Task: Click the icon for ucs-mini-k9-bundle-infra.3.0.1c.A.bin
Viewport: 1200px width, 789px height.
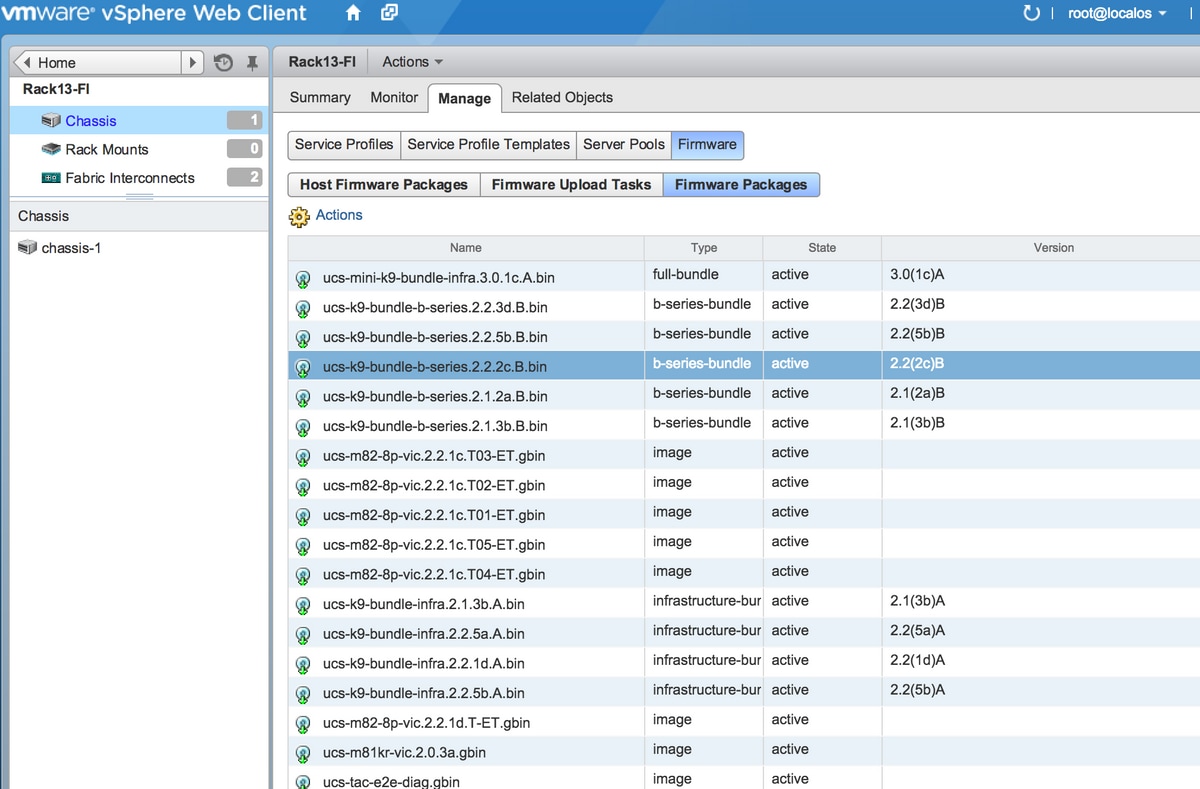Action: pyautogui.click(x=303, y=279)
